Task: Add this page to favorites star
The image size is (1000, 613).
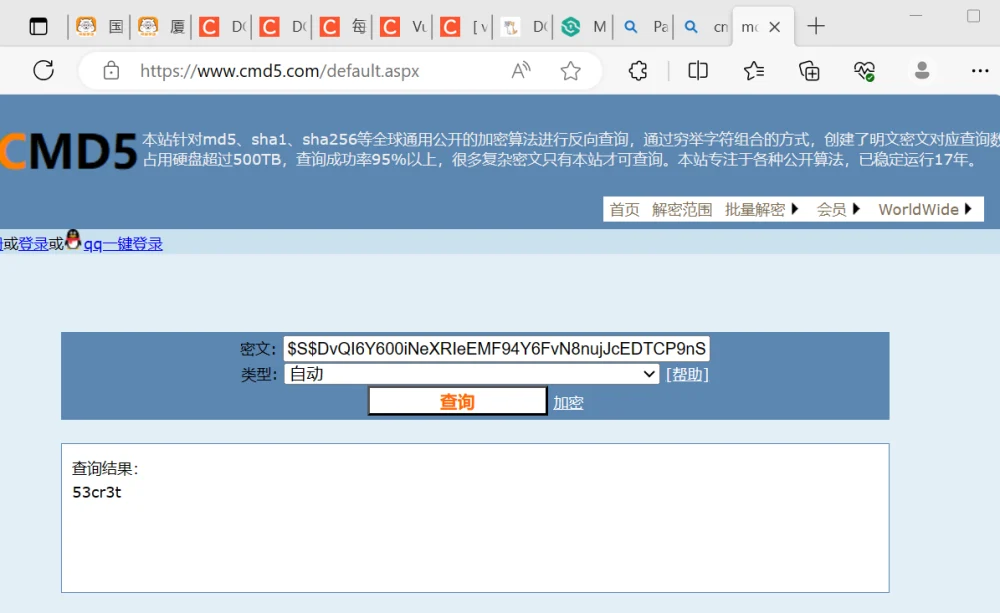Action: (x=571, y=70)
